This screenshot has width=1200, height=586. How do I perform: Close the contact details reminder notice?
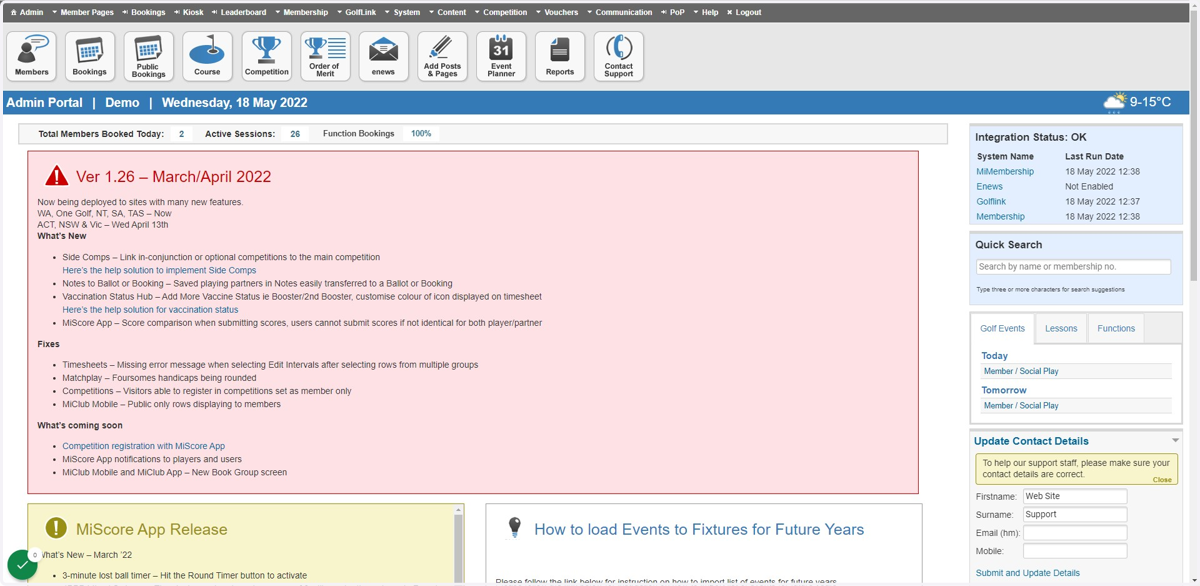[1162, 480]
